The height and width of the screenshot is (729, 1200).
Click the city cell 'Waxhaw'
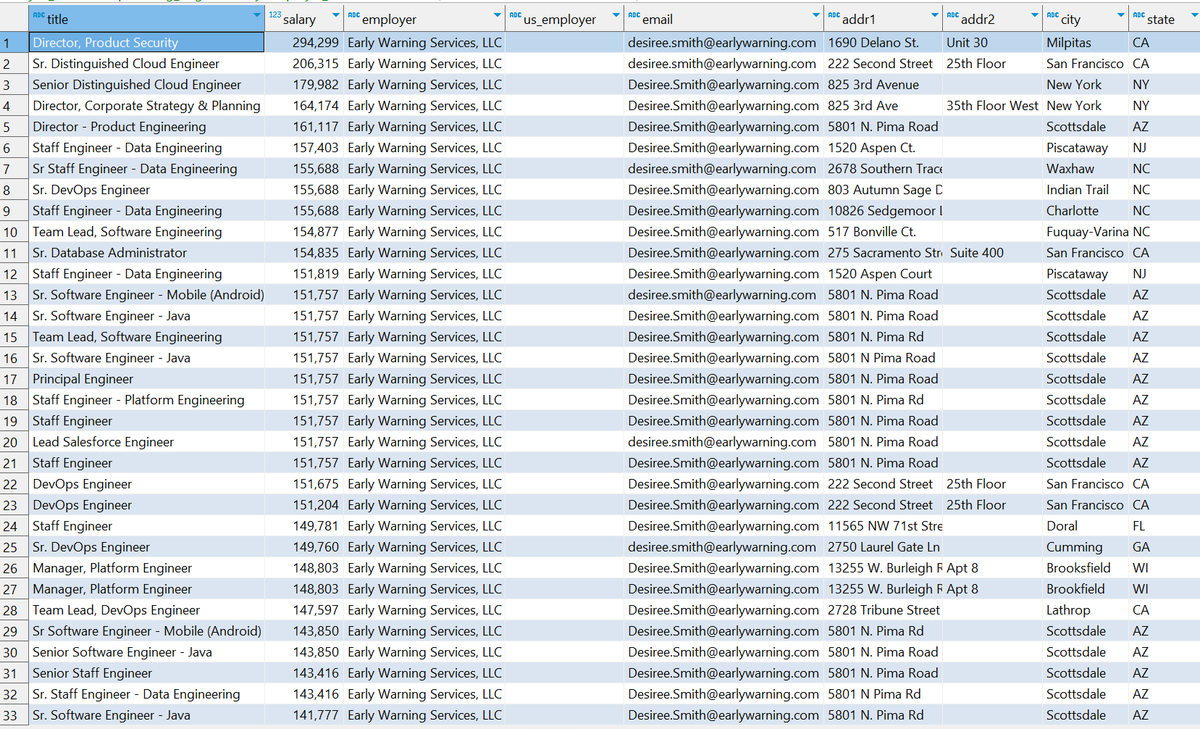coord(1085,169)
